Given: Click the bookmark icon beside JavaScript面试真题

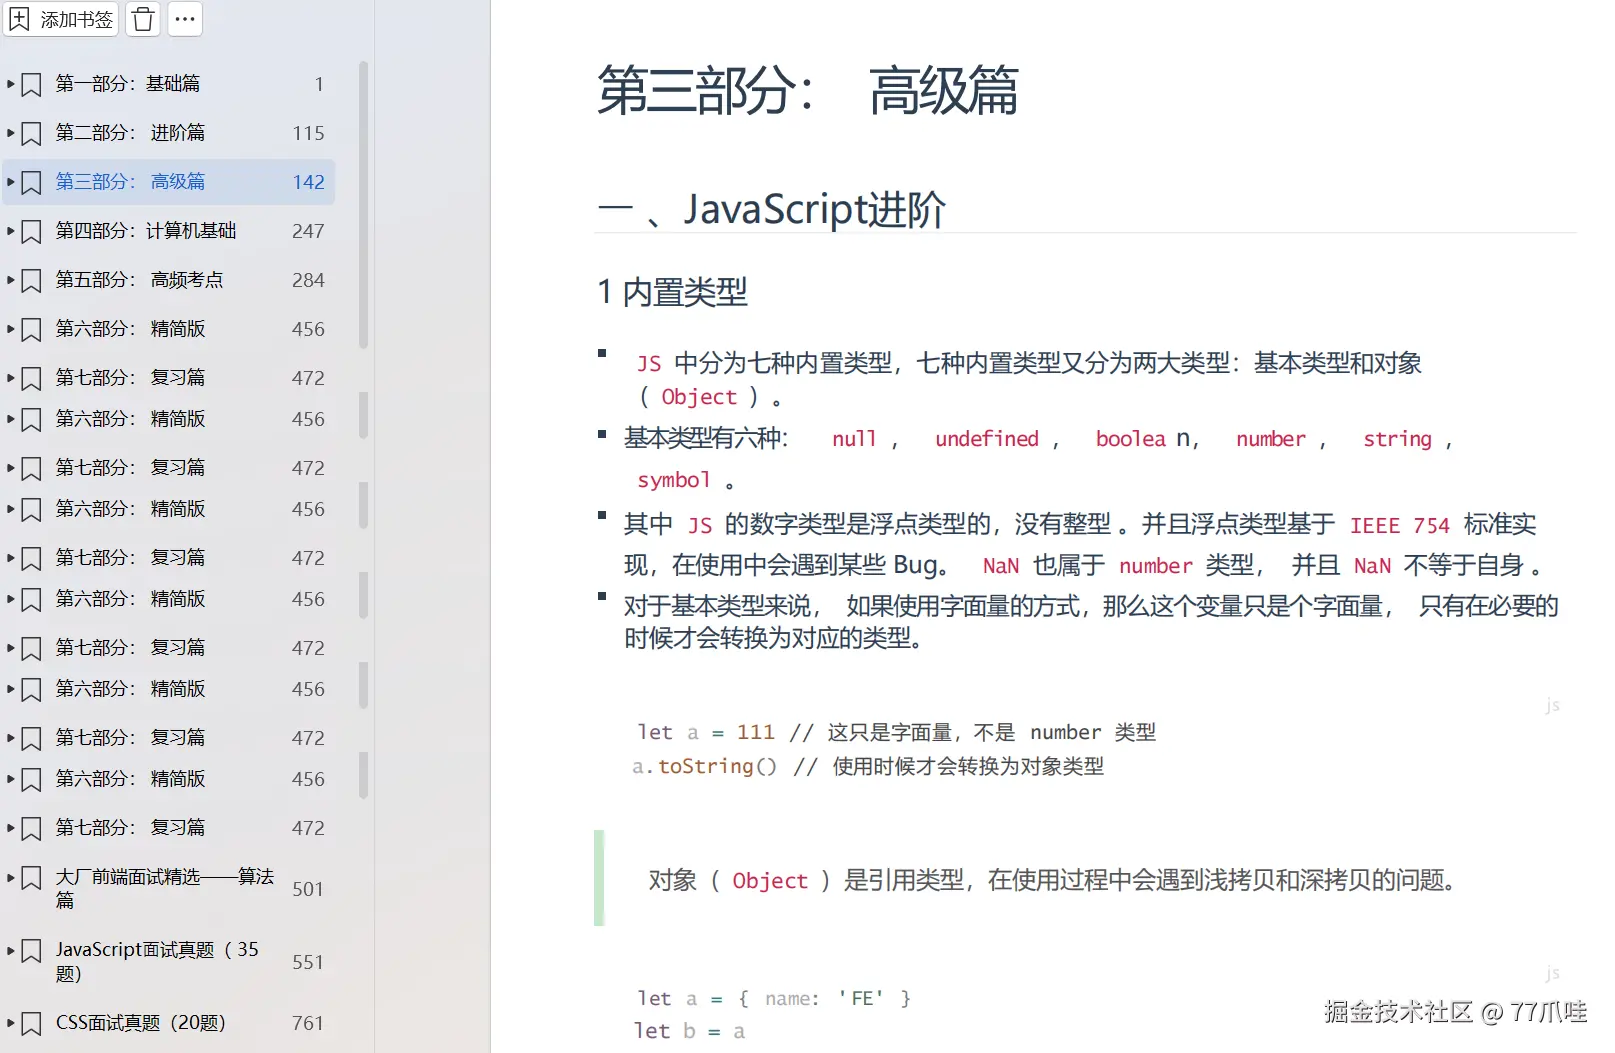Looking at the screenshot, I should click(x=32, y=950).
